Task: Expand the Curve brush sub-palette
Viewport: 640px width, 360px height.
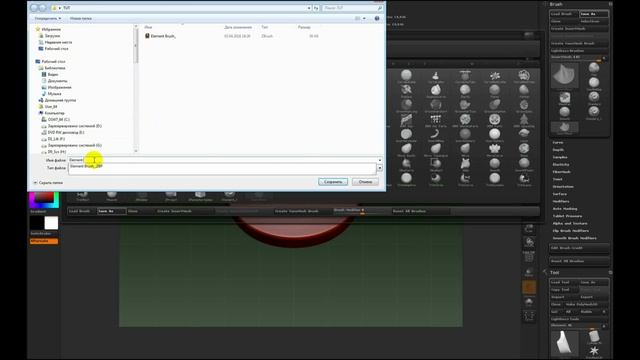Action: pyautogui.click(x=558, y=142)
